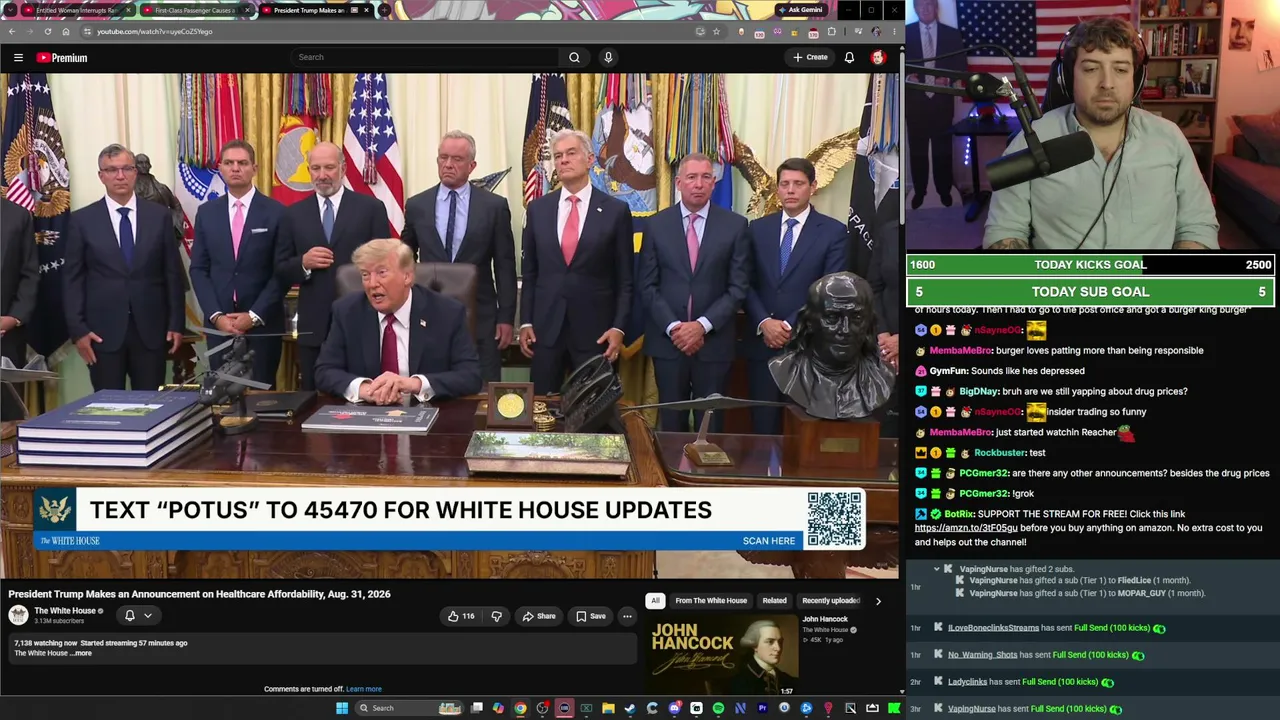
Task: Click the 'Today Kicks Goal' bar
Action: pos(1091,265)
